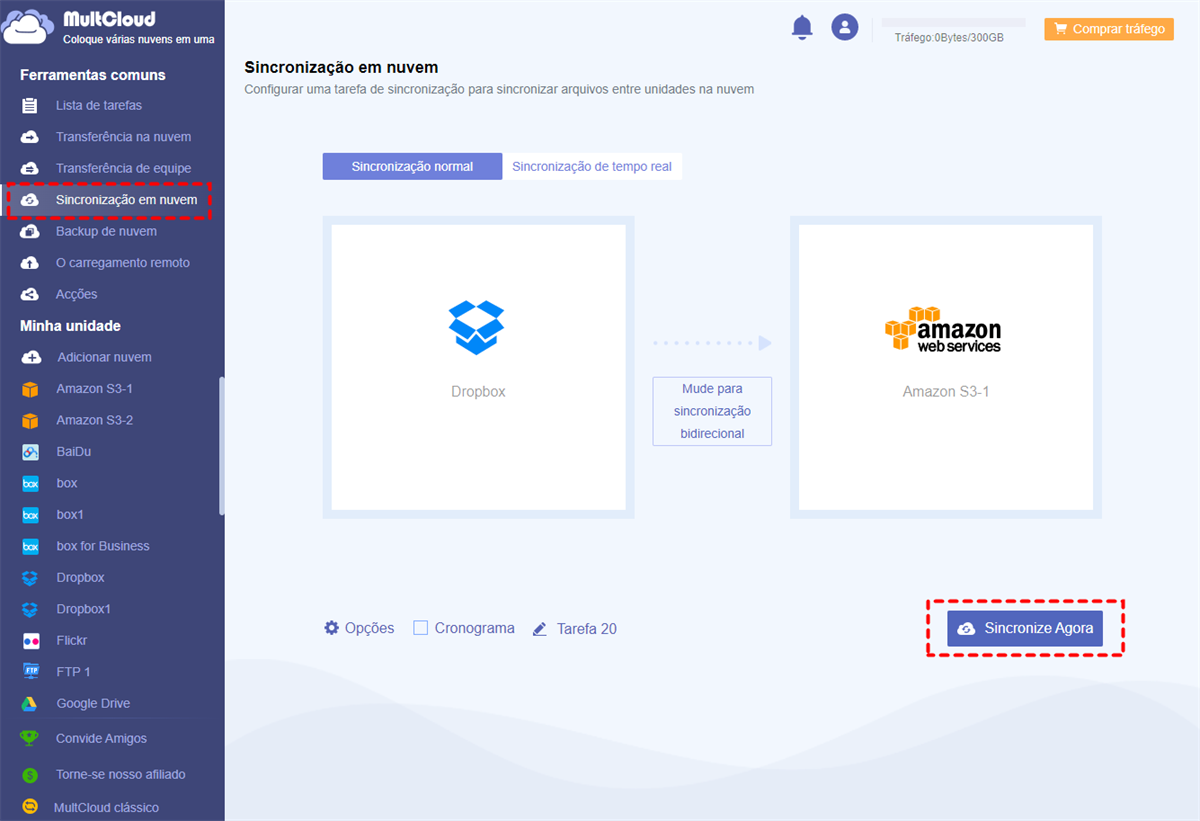Viewport: 1200px width, 821px height.
Task: Select Backup de nuvem menu item
Action: click(106, 231)
